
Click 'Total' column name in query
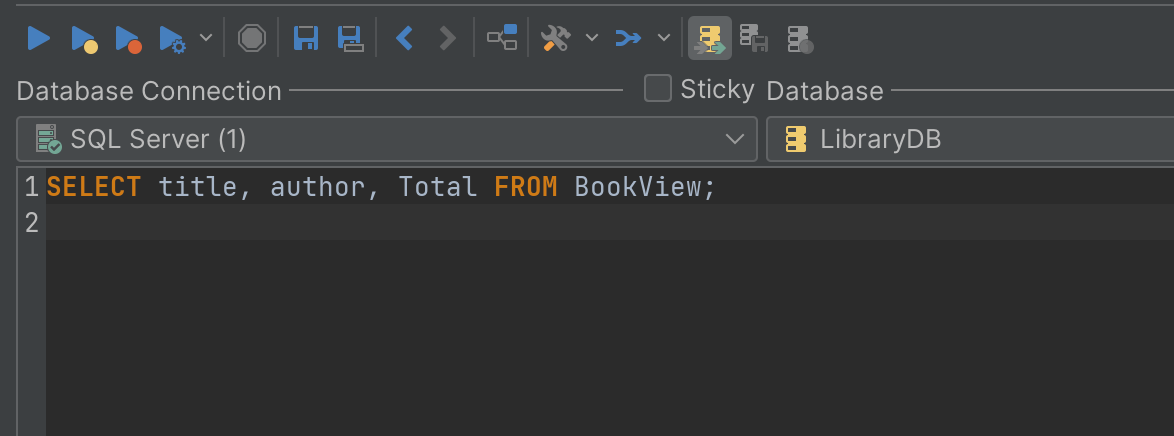[x=438, y=187]
